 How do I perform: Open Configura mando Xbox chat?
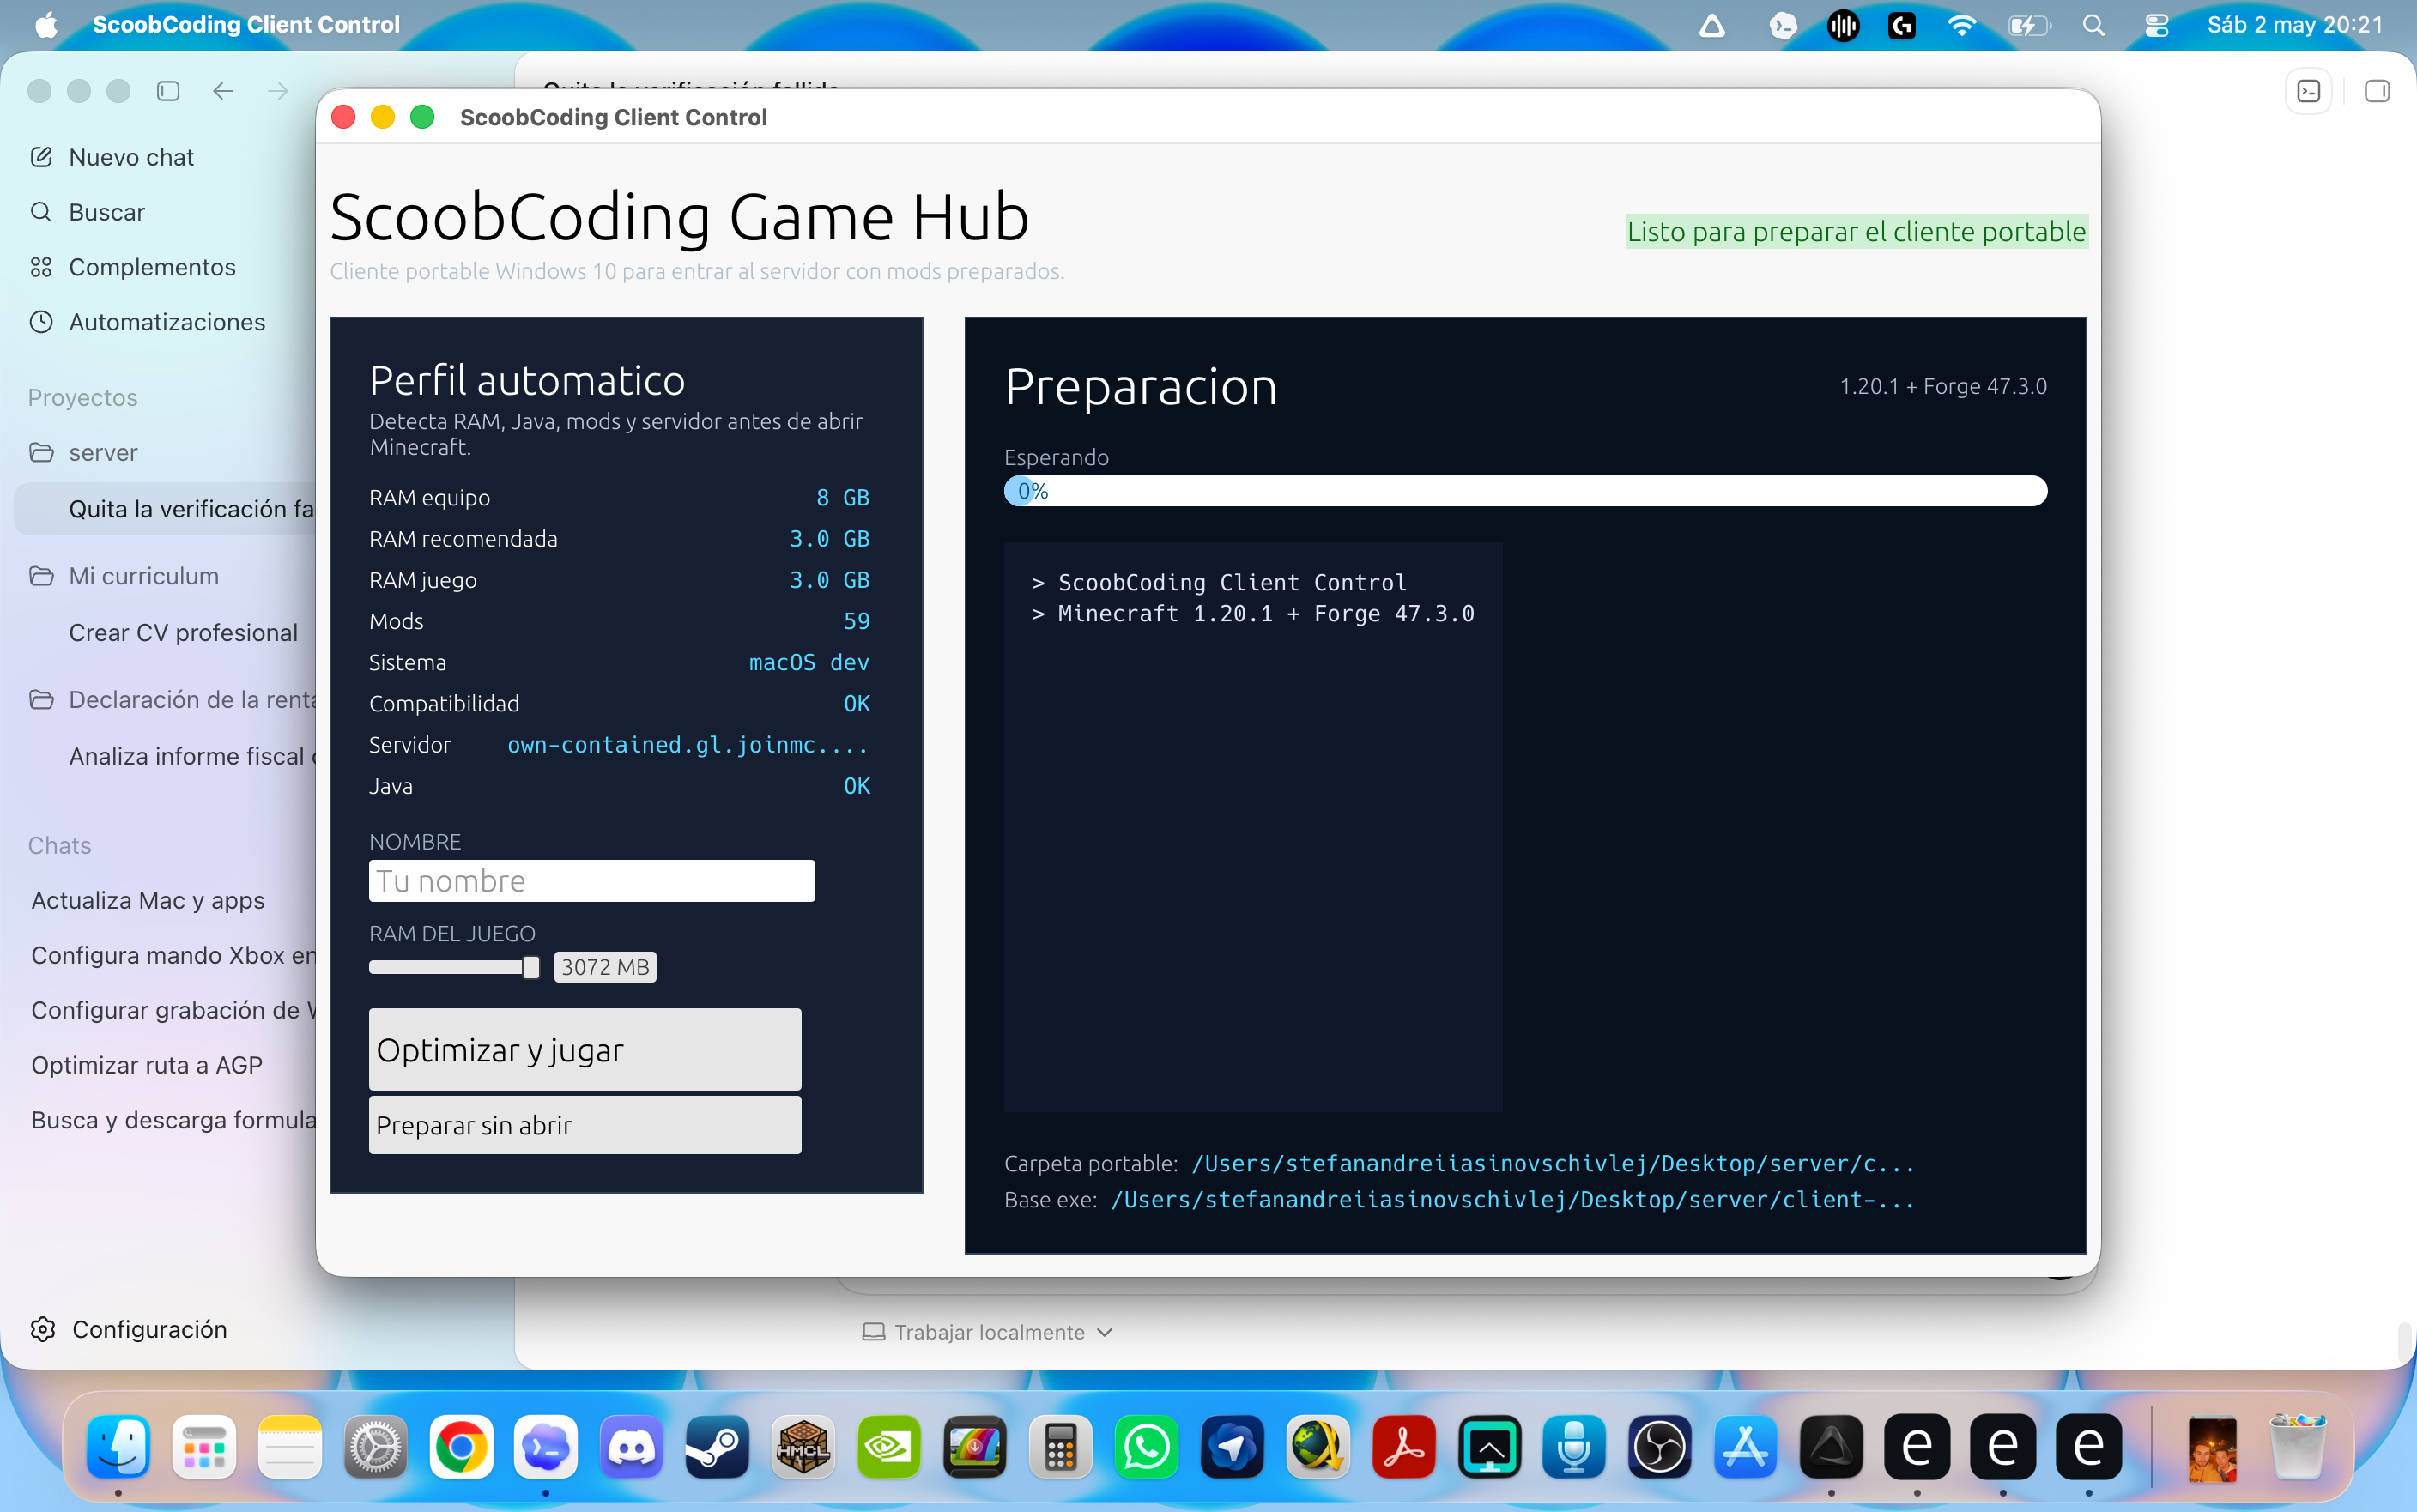pyautogui.click(x=172, y=955)
